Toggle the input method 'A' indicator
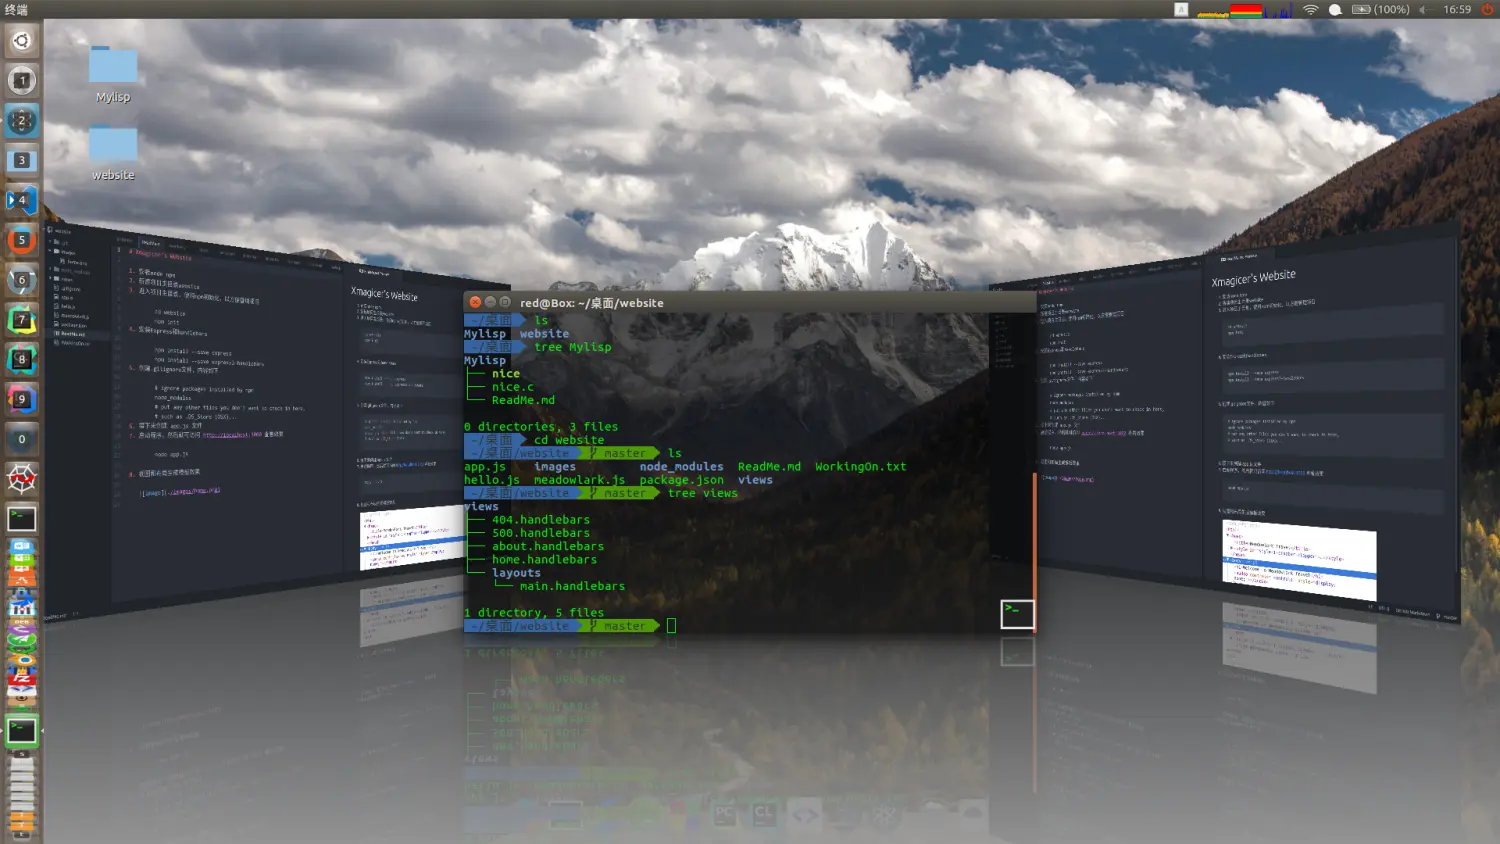1500x844 pixels. (1181, 10)
